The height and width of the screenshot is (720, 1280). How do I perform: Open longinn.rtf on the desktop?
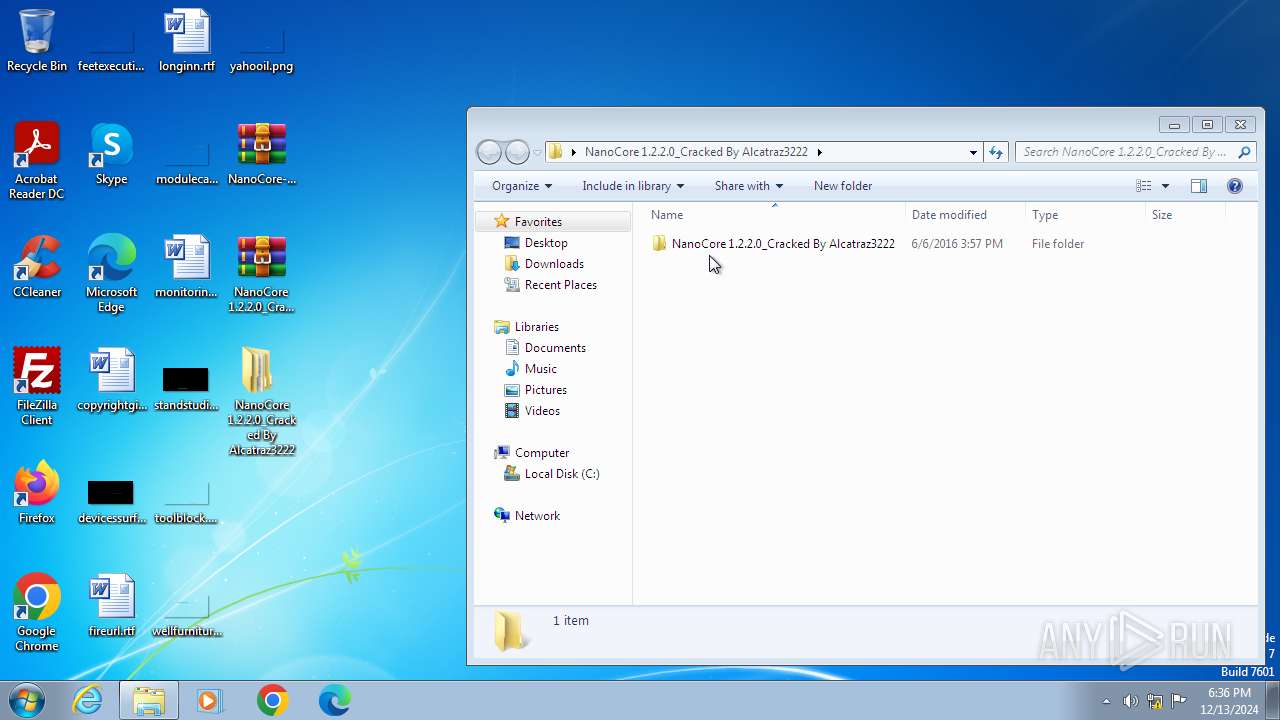[187, 40]
